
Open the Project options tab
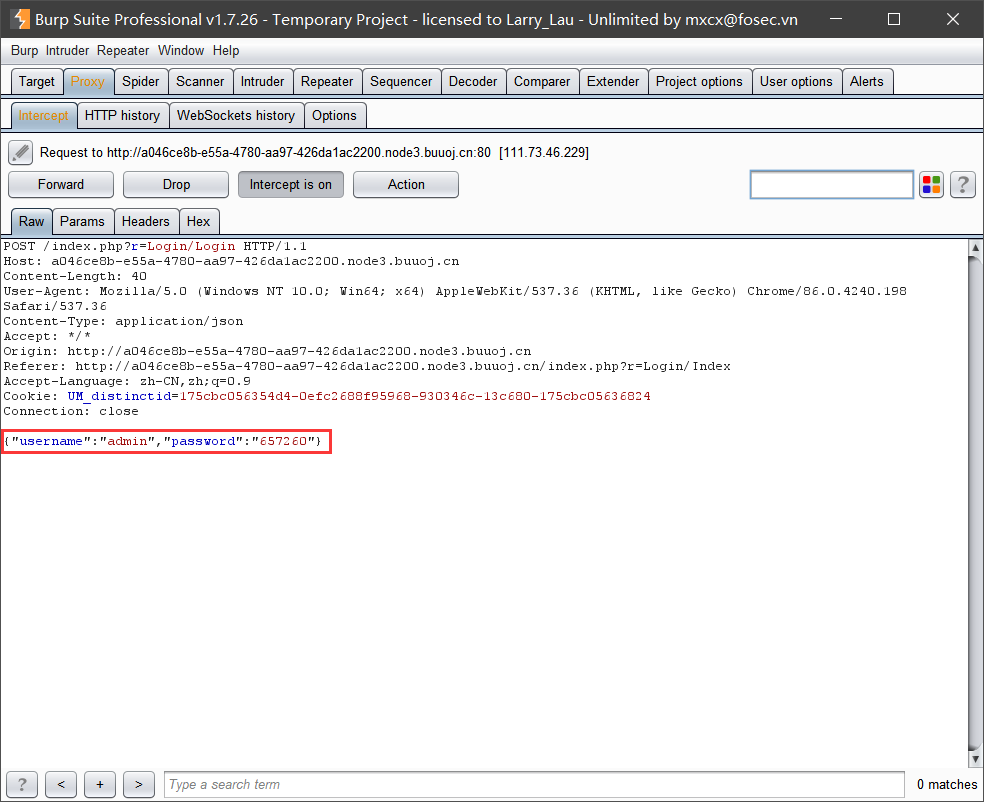pyautogui.click(x=699, y=82)
